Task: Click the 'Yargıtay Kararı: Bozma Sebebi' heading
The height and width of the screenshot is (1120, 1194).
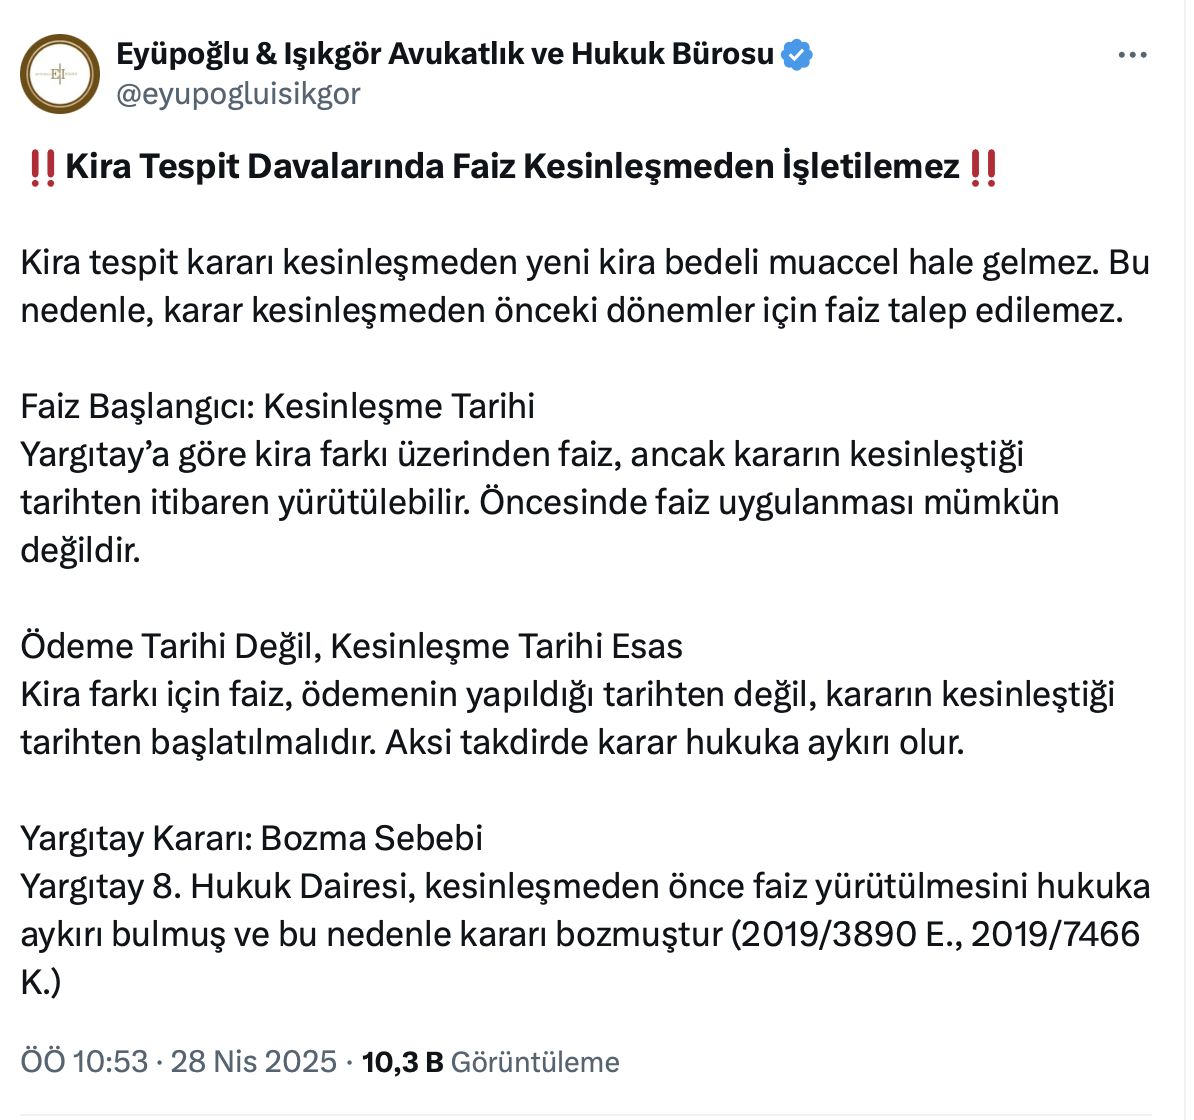Action: (x=251, y=838)
